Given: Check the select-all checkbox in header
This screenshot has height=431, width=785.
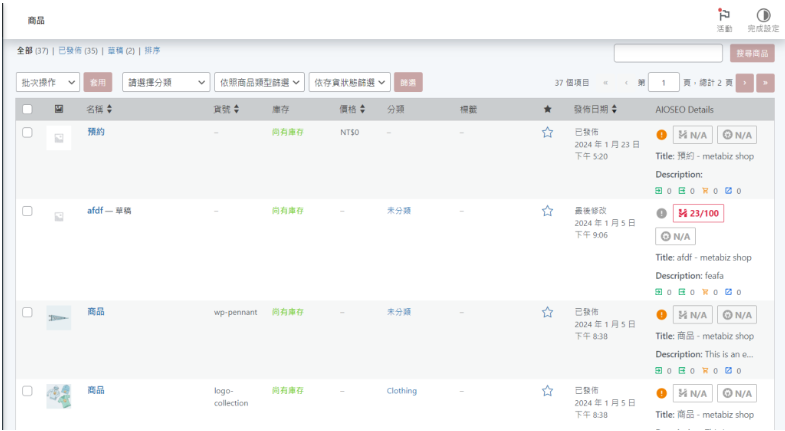Looking at the screenshot, I should tap(28, 109).
